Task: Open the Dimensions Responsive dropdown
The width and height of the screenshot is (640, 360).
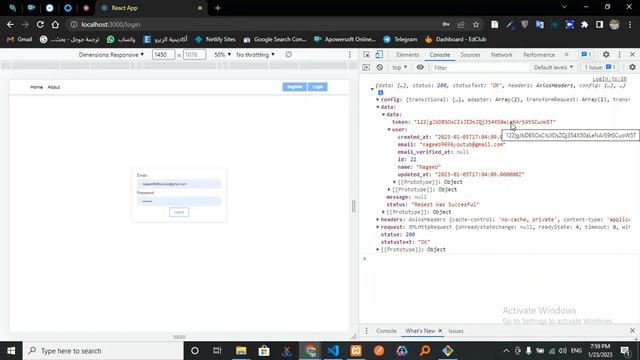Action: (x=111, y=55)
